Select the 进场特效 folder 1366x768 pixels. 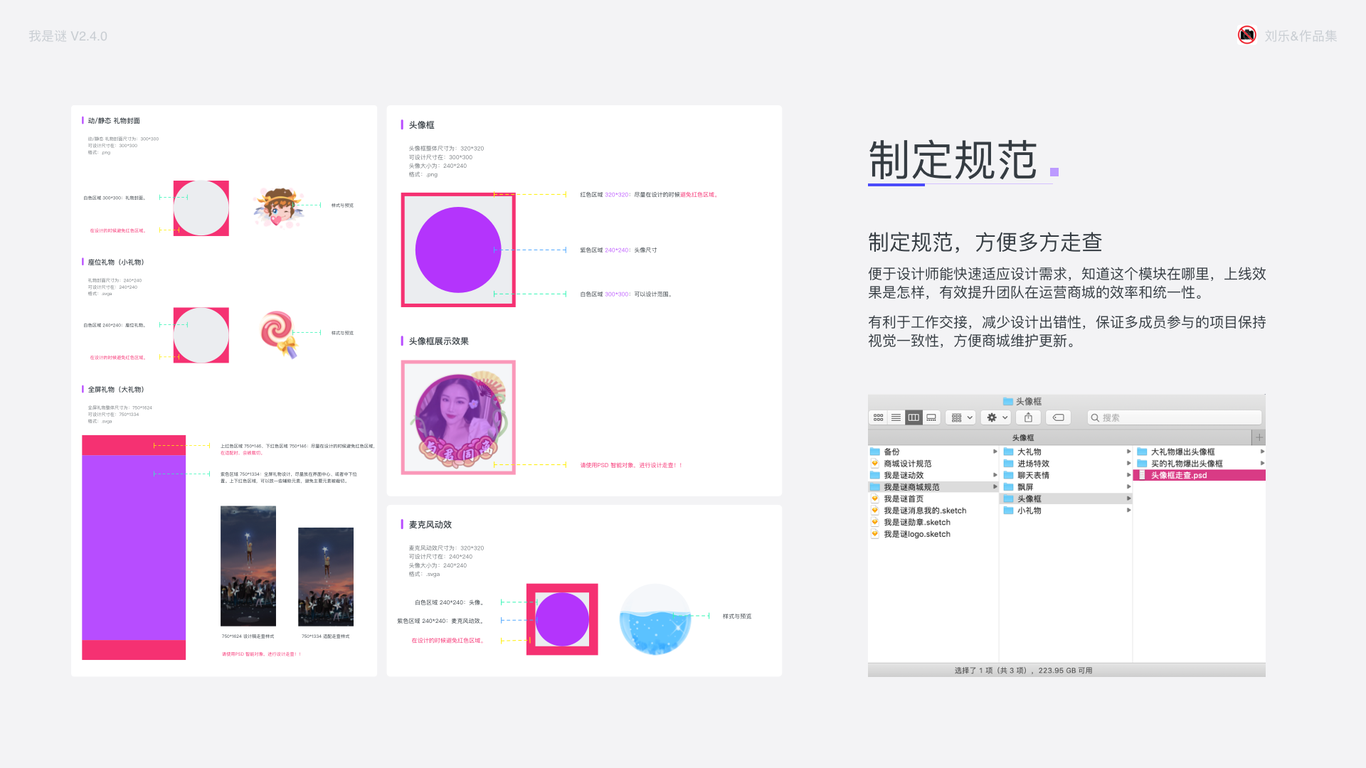click(x=1067, y=464)
